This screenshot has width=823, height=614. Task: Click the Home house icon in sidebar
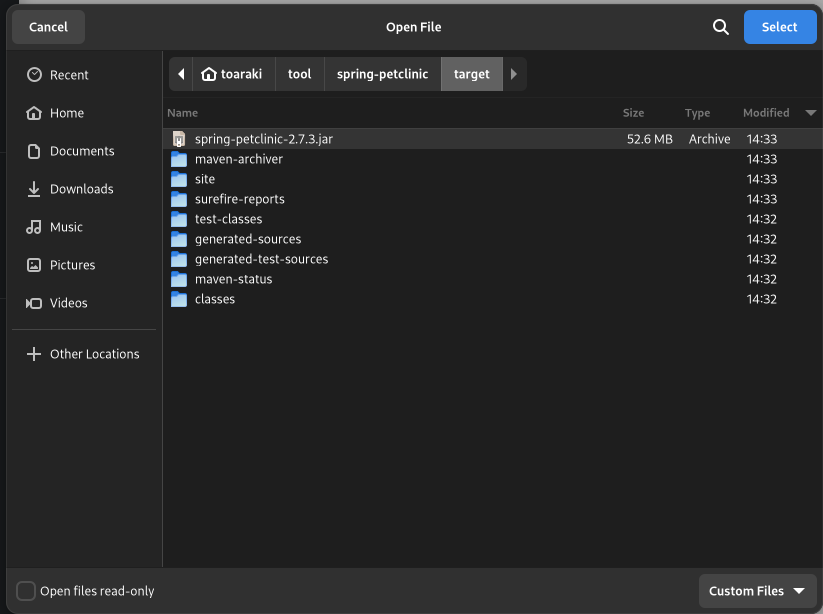tap(34, 113)
